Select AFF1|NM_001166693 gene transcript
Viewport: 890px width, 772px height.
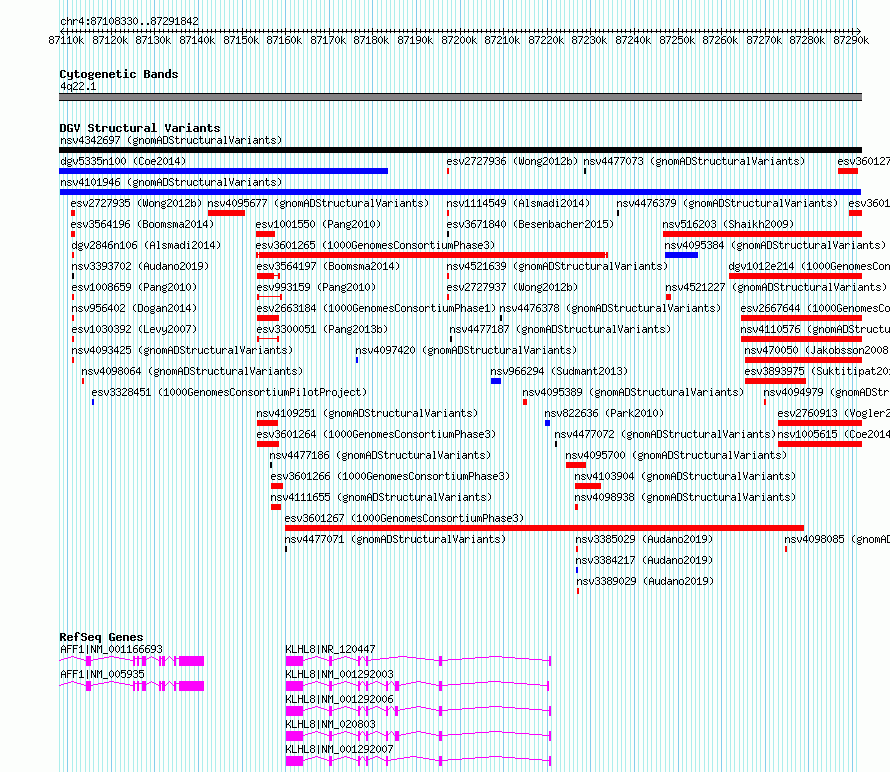tap(132, 661)
